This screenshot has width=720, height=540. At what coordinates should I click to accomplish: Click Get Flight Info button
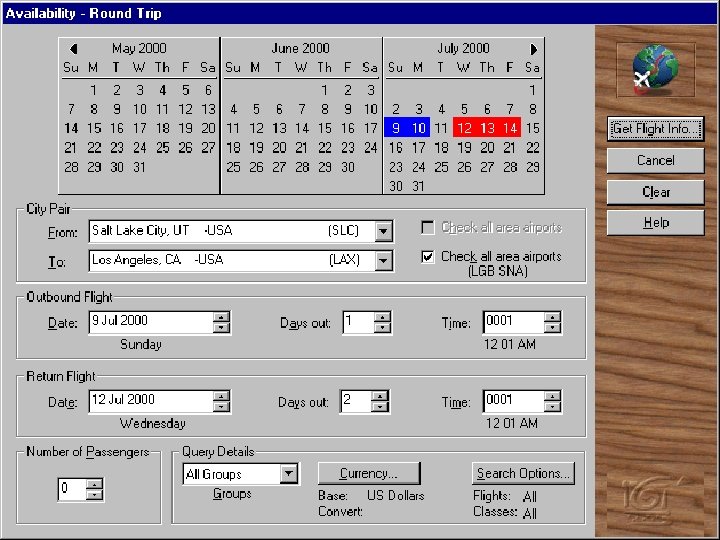coord(655,129)
